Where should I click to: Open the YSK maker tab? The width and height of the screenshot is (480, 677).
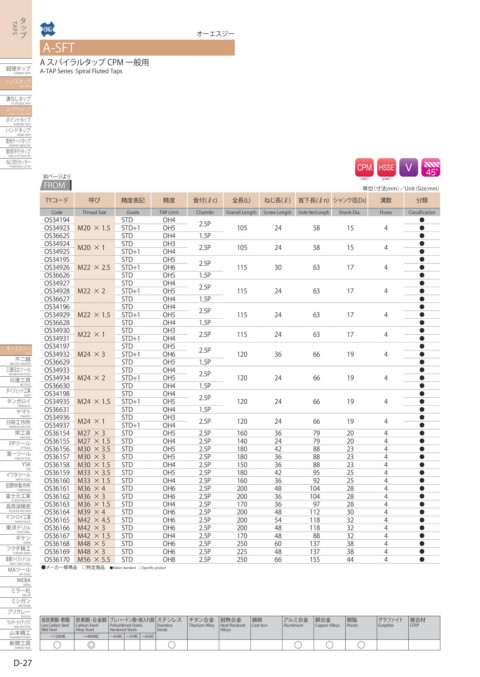[16, 465]
